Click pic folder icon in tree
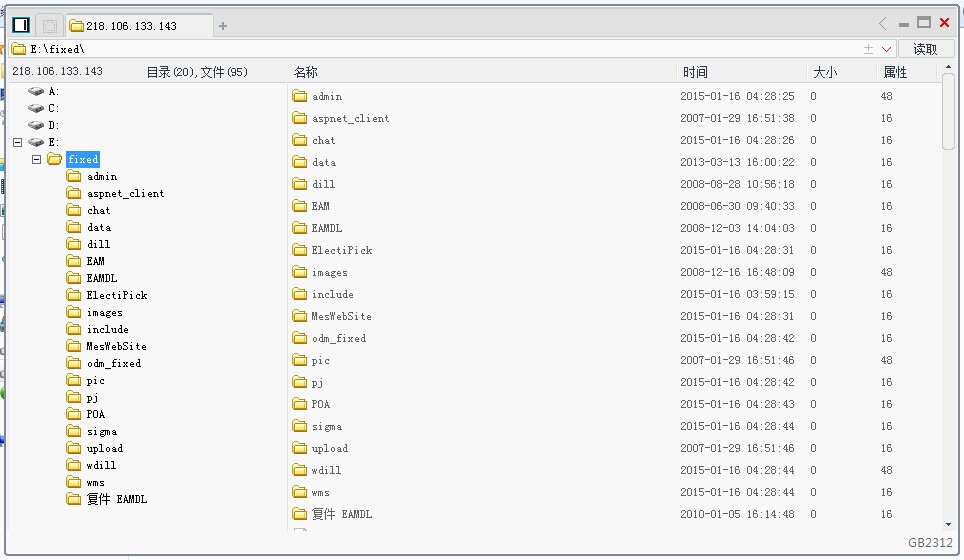Screen dimensions: 964x560 click(74, 381)
